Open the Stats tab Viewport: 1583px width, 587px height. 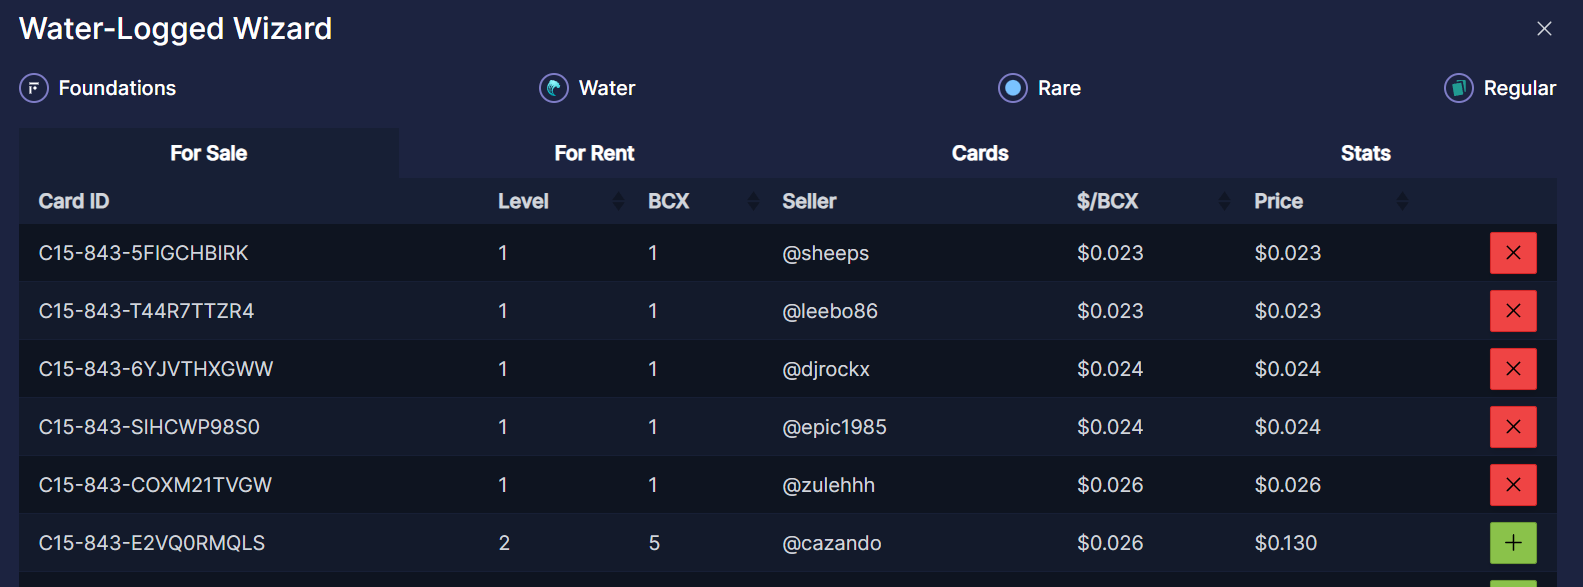(1365, 153)
